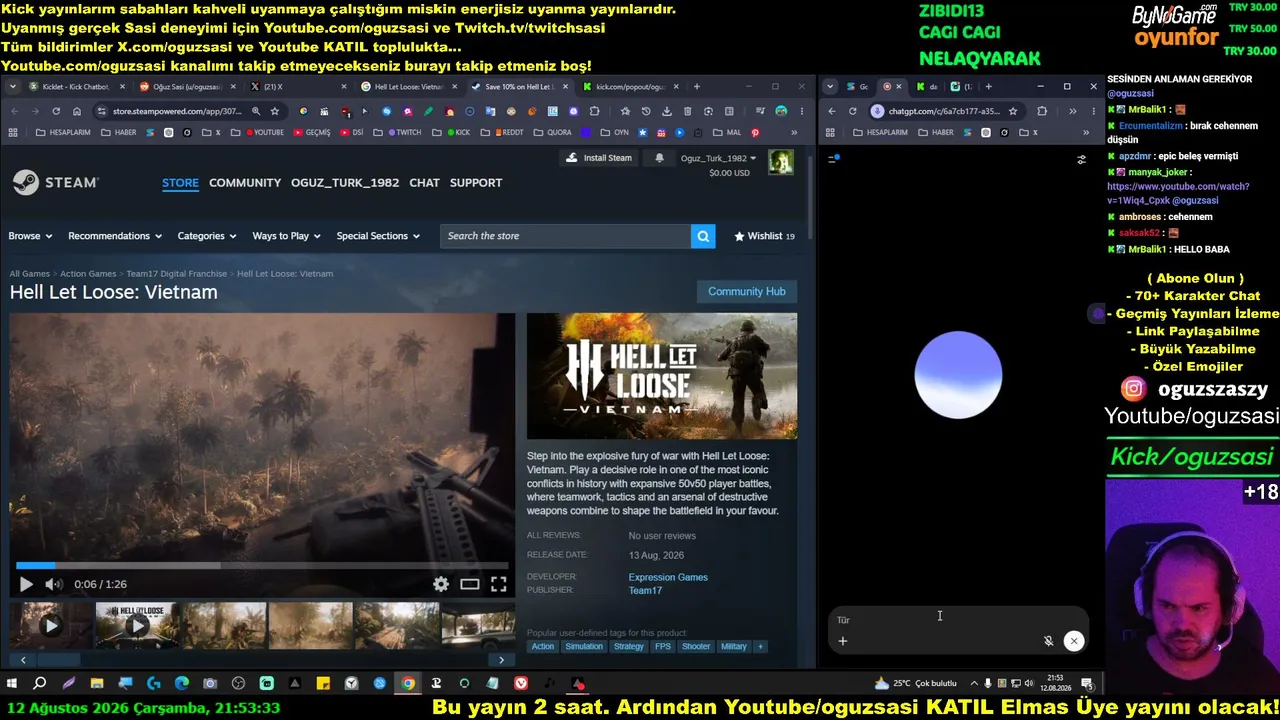Open the ChatGPT sidebar menu icon

click(x=834, y=158)
